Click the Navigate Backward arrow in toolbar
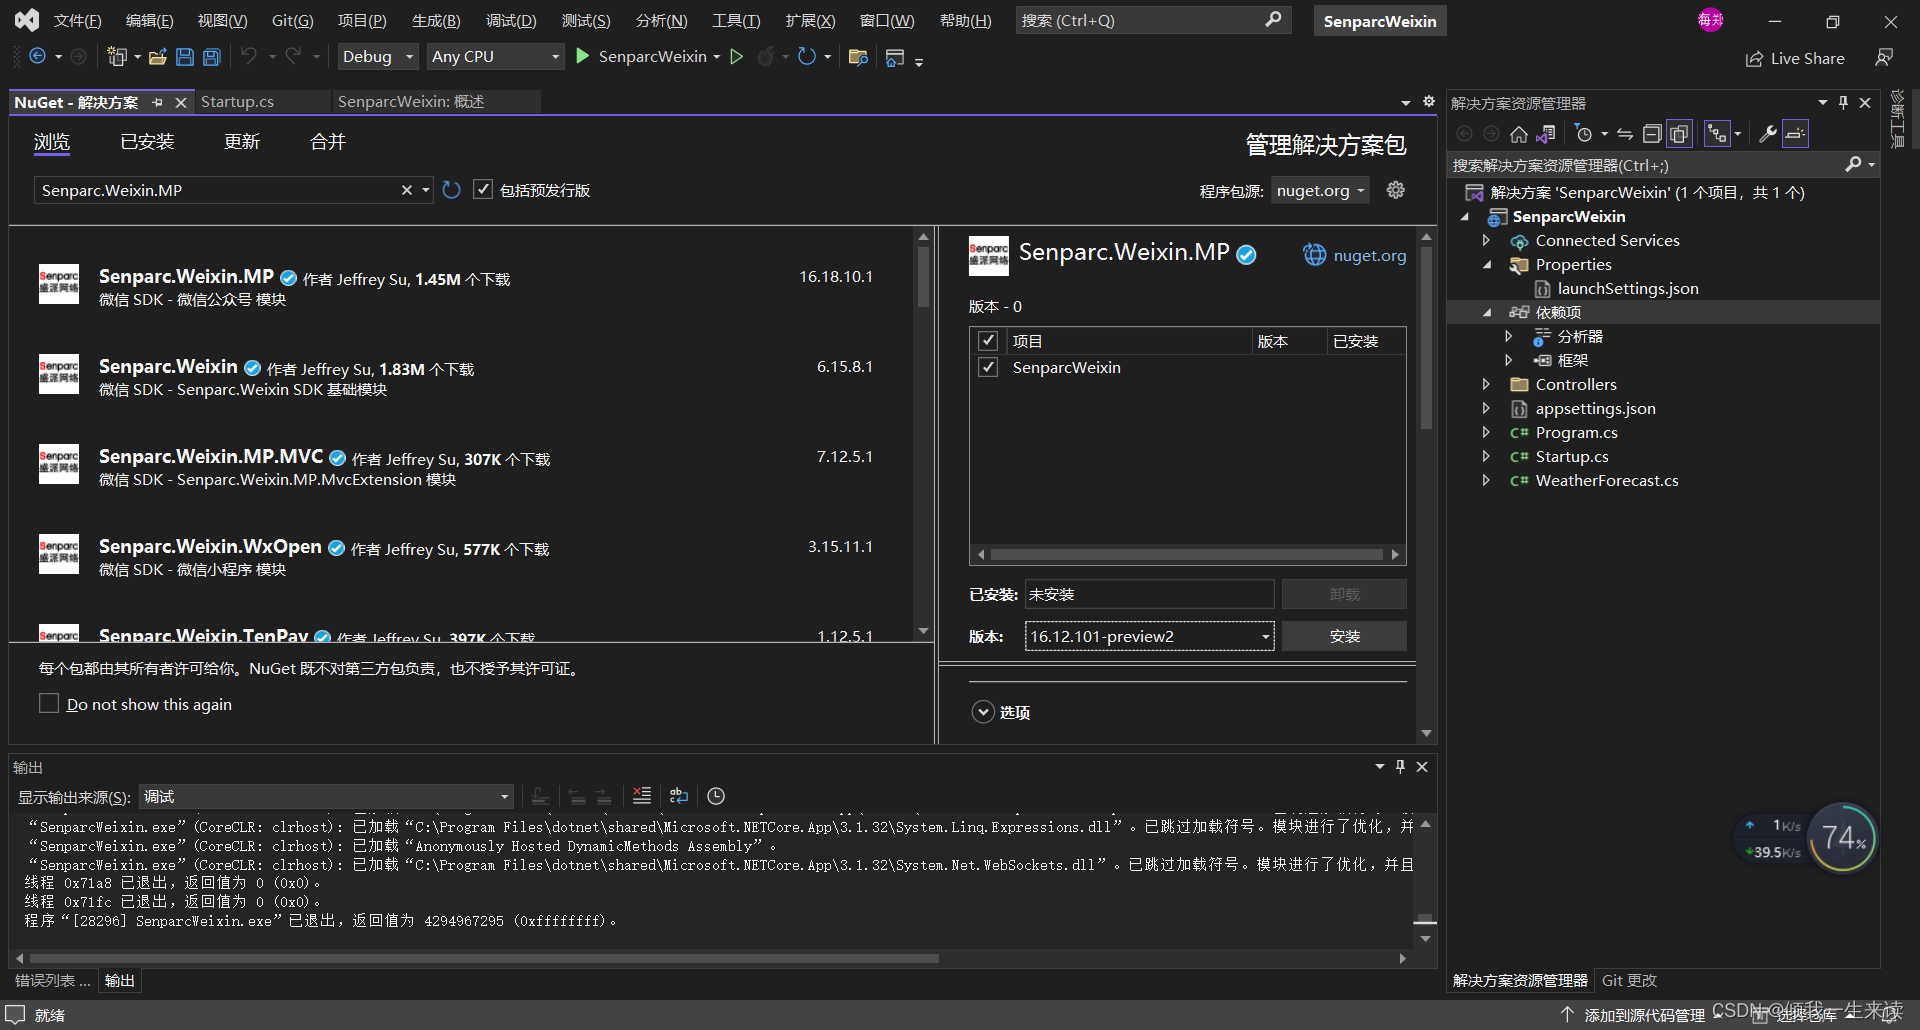This screenshot has width=1920, height=1030. click(37, 57)
